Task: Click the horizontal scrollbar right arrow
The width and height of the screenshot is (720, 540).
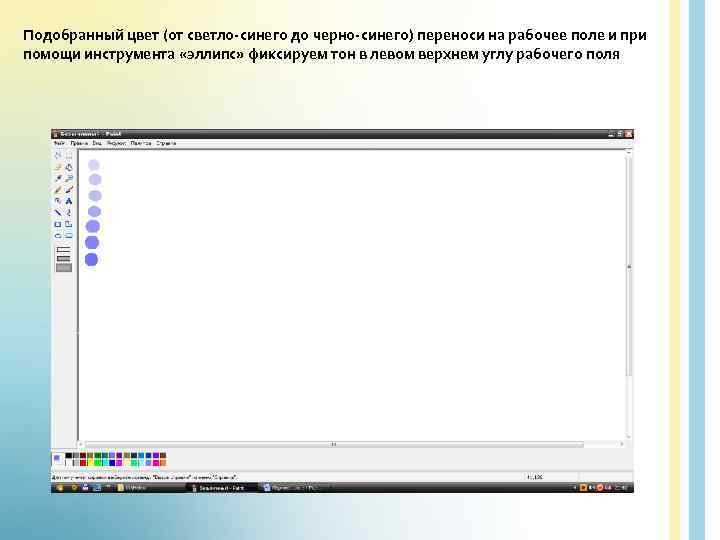Action: [x=622, y=444]
